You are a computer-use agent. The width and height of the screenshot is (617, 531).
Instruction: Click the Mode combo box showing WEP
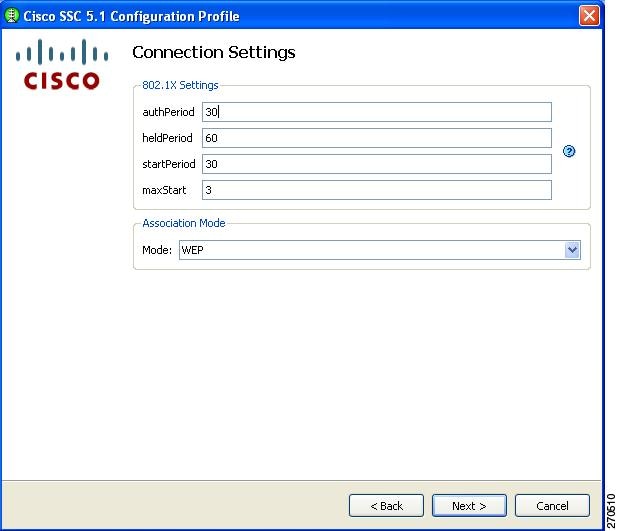tap(380, 250)
